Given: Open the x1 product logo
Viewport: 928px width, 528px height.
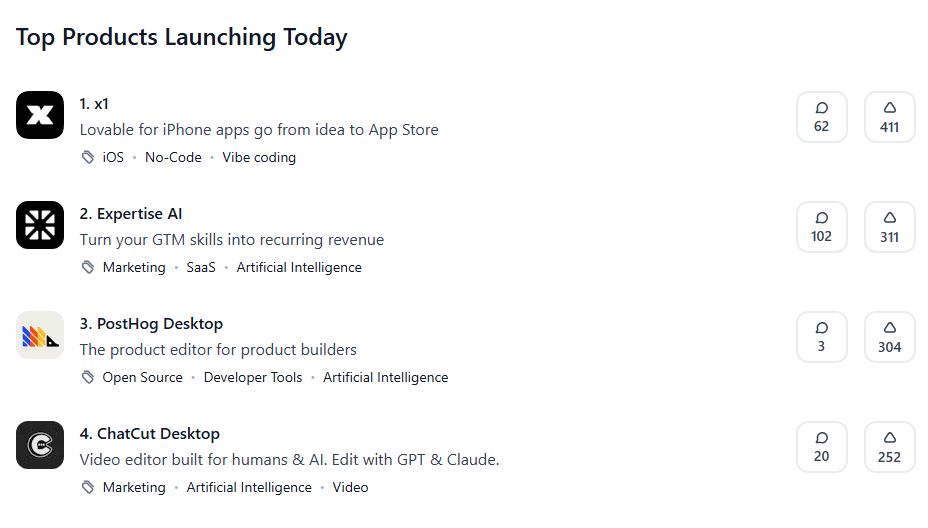Looking at the screenshot, I should coord(40,115).
